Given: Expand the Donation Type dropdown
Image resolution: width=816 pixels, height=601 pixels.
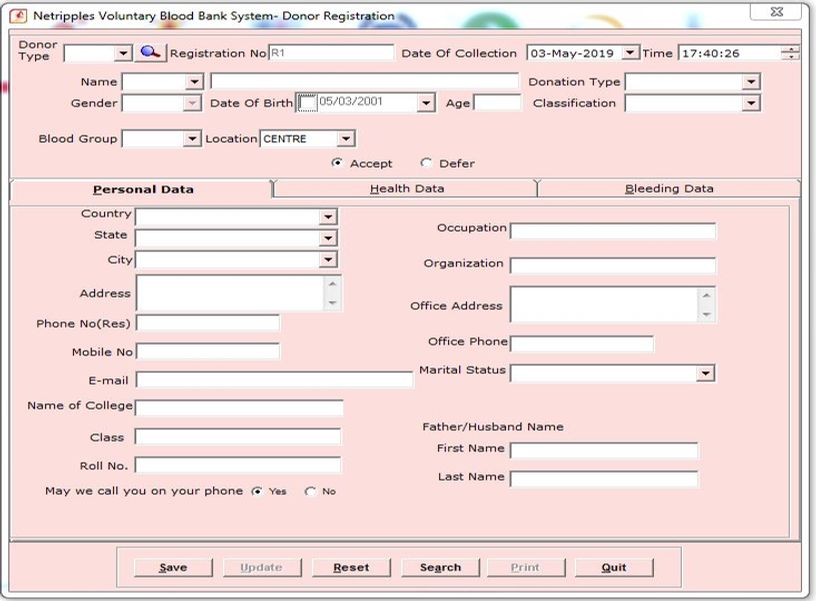Looking at the screenshot, I should [x=750, y=82].
